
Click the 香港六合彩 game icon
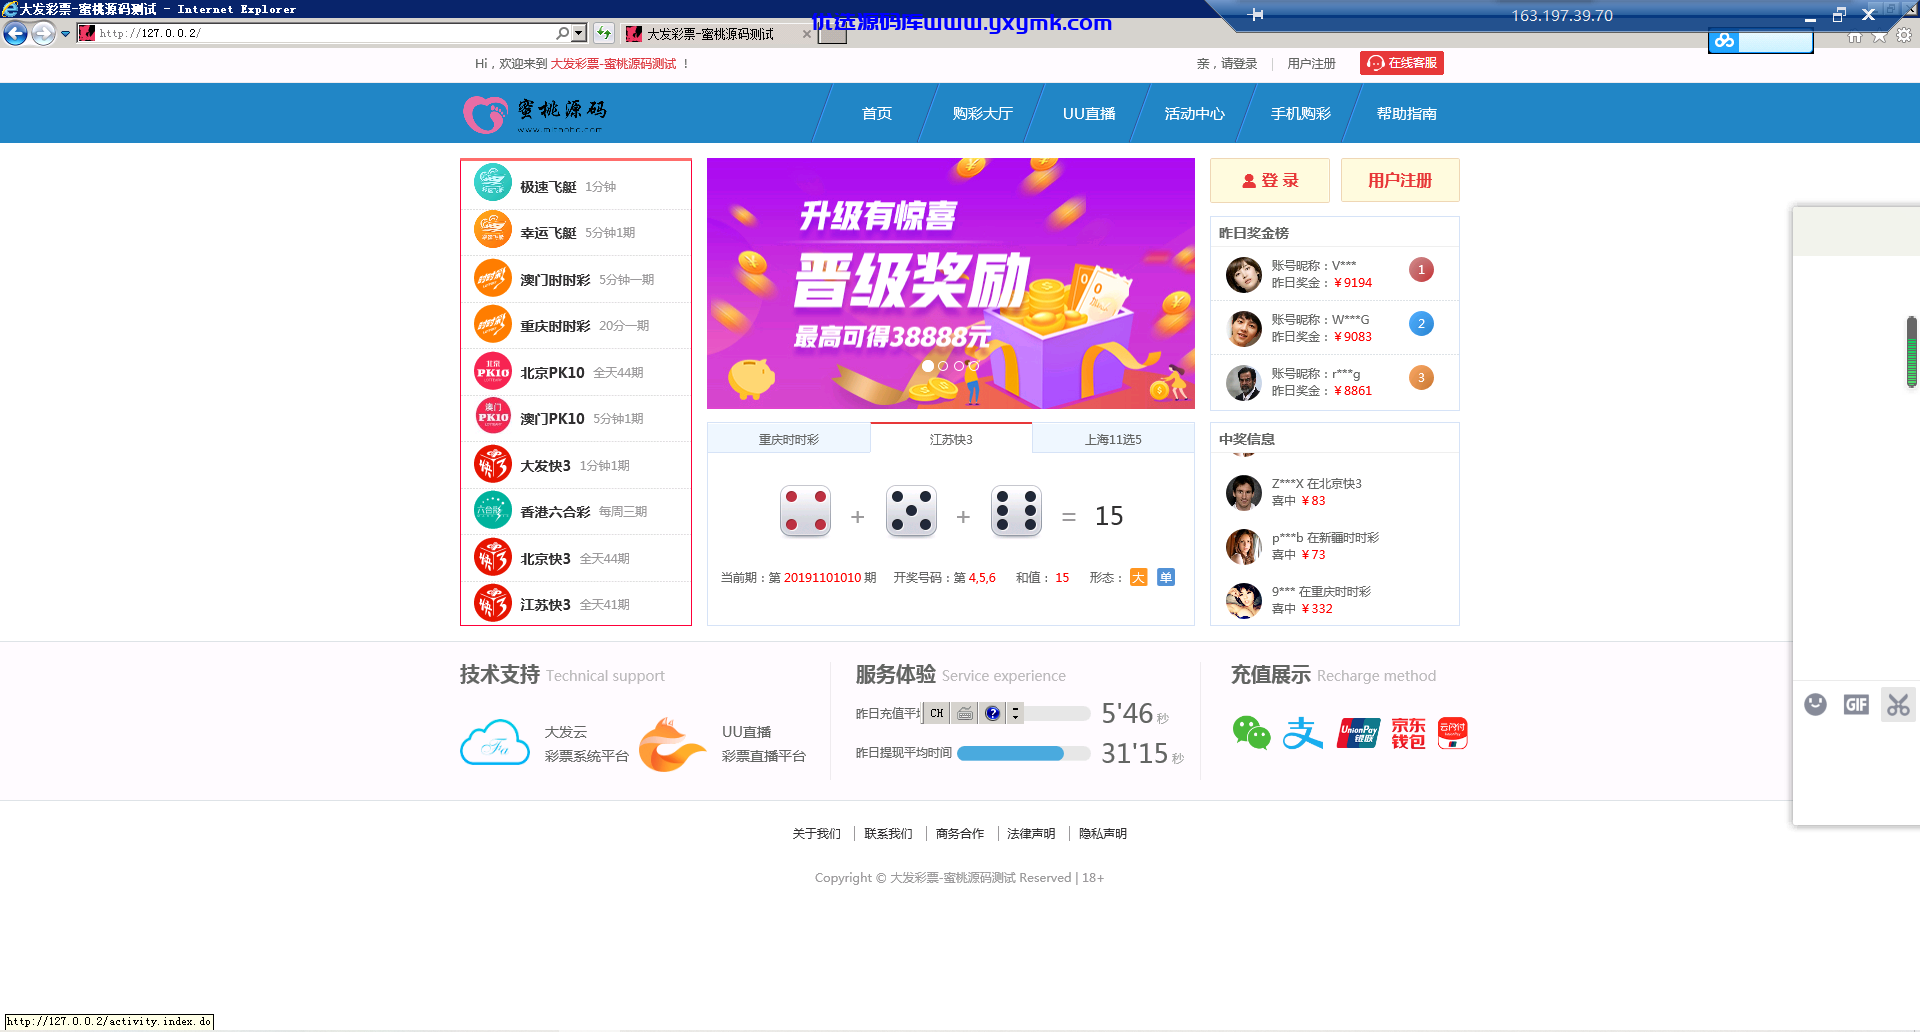tap(493, 511)
